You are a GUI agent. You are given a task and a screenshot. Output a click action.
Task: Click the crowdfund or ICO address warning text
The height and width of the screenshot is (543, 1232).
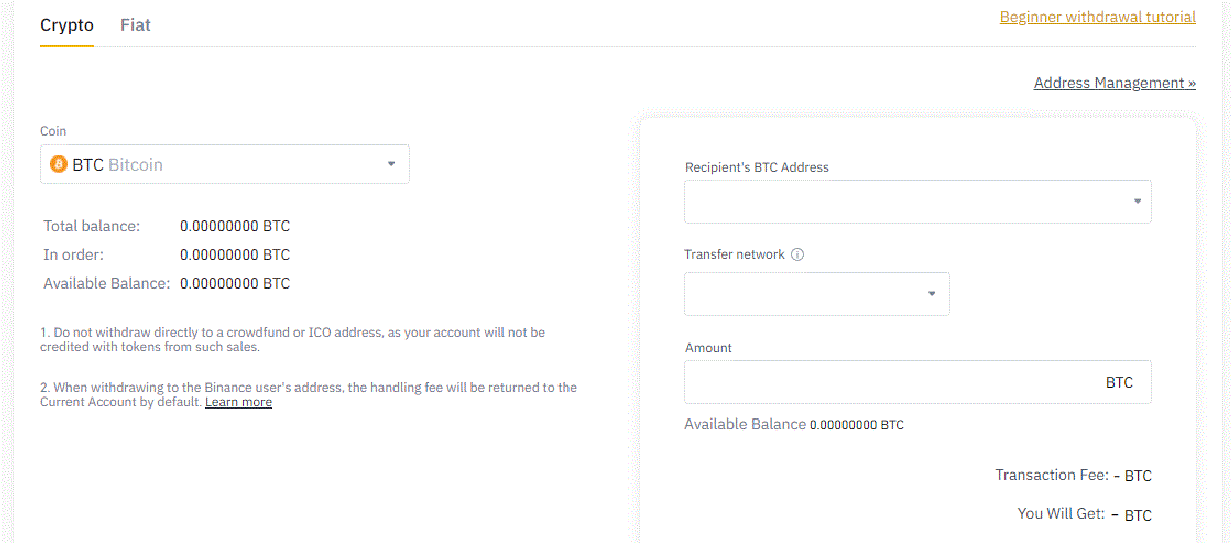pyautogui.click(x=292, y=339)
